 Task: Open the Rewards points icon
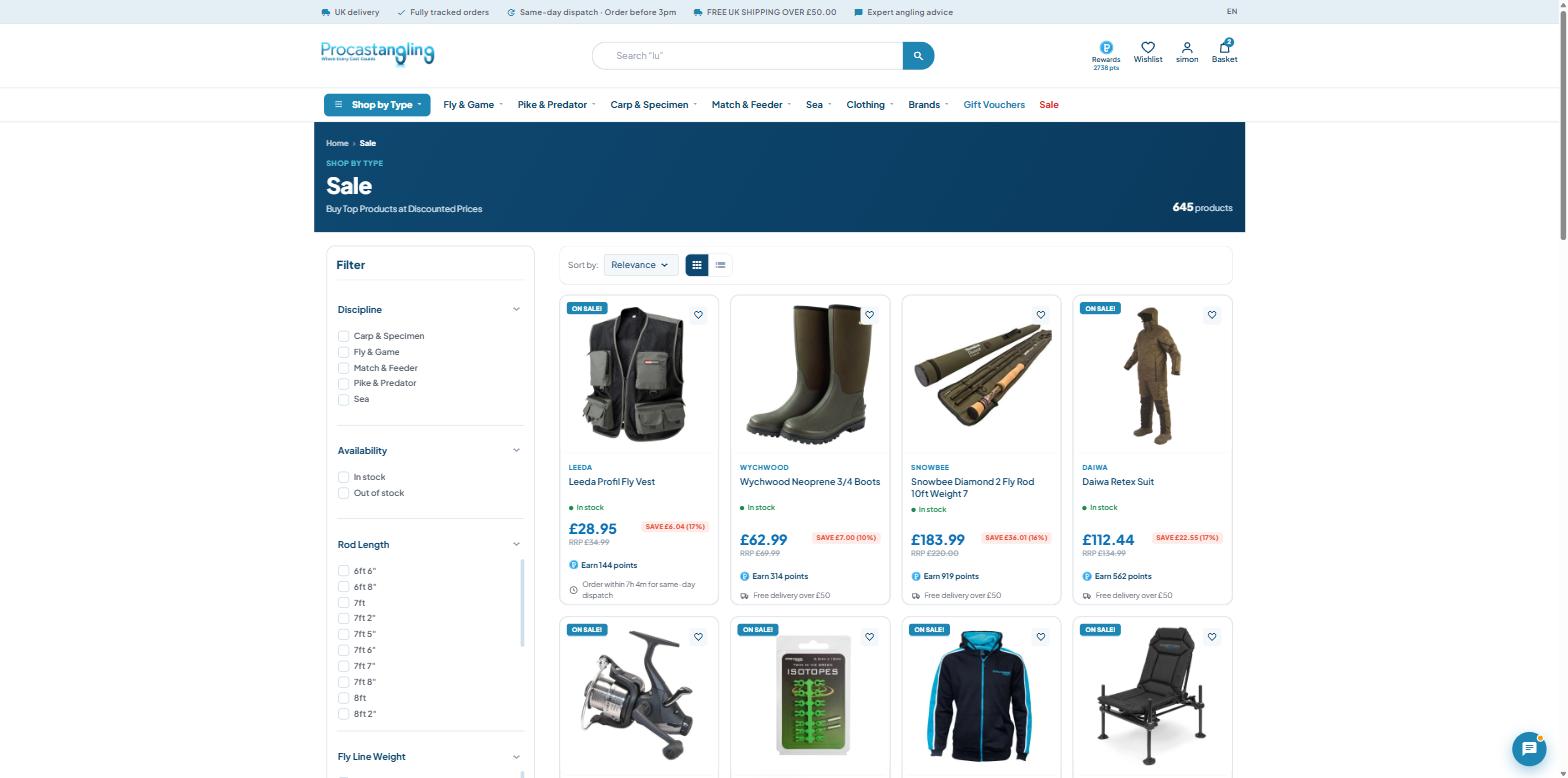(x=1106, y=47)
